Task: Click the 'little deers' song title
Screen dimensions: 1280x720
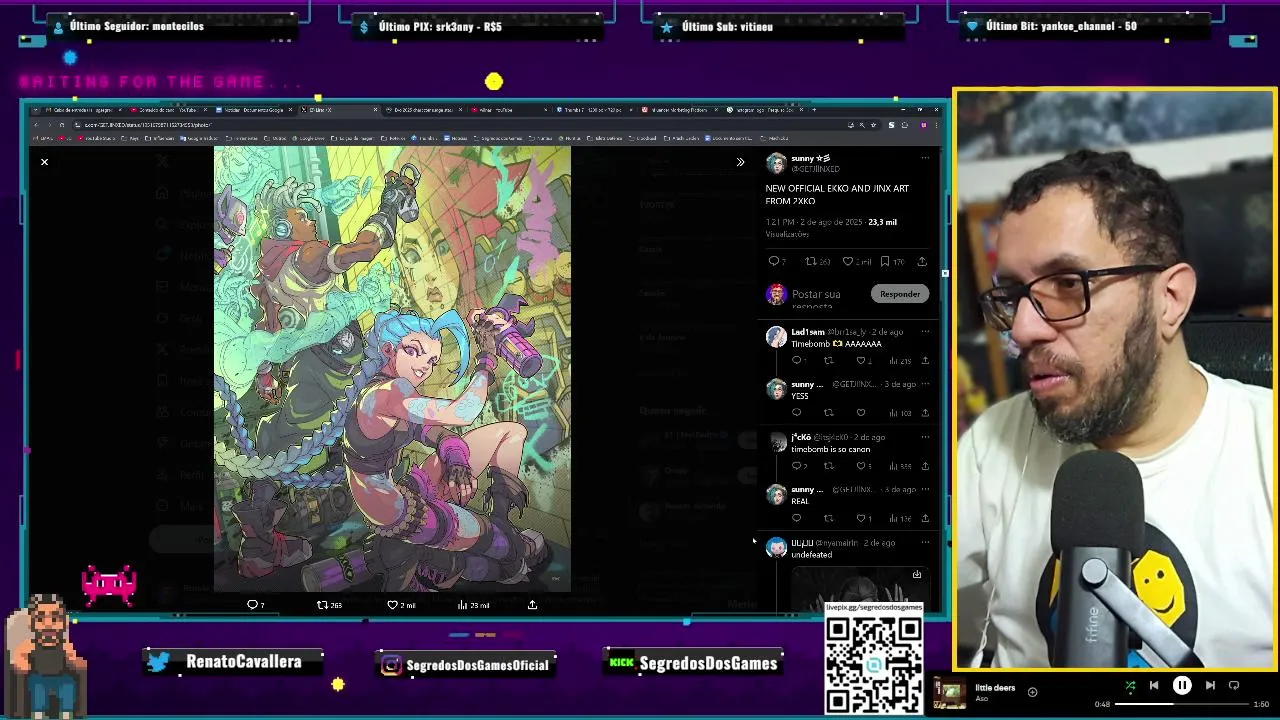Action: (x=995, y=688)
